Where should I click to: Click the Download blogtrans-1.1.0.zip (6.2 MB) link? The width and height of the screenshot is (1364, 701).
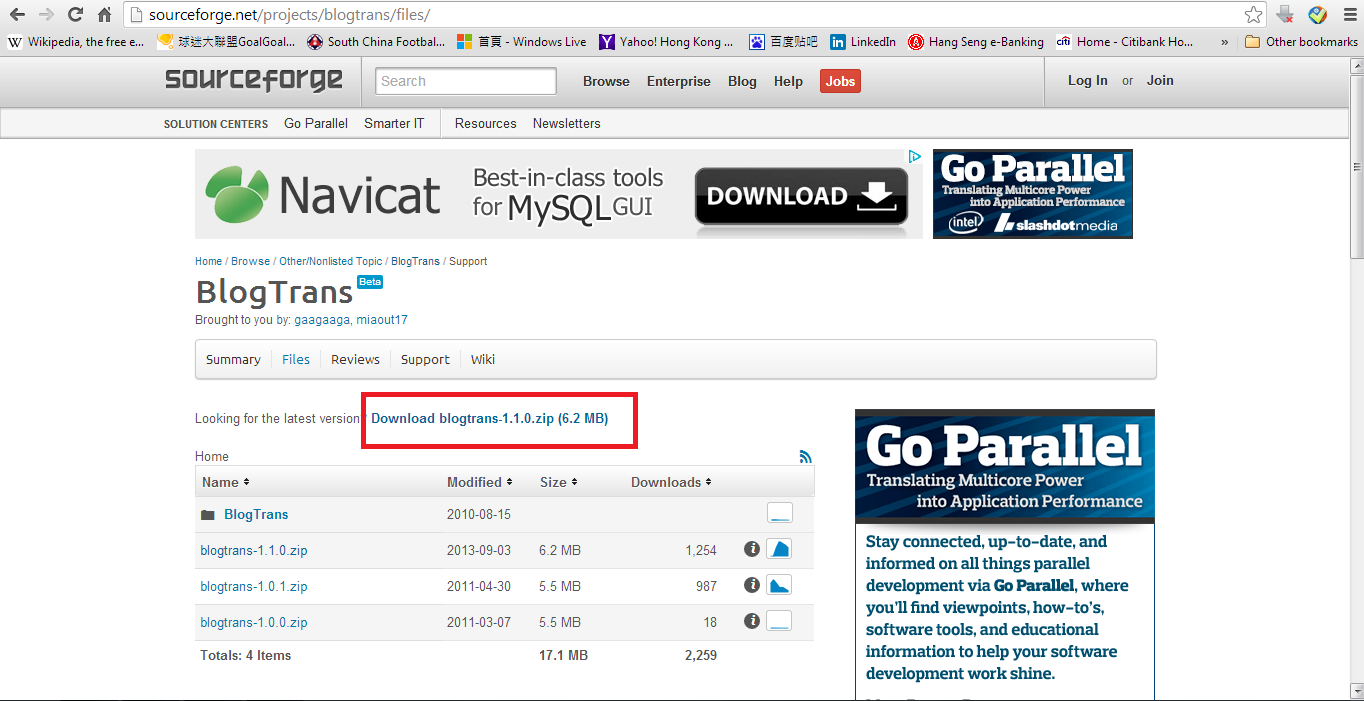489,418
